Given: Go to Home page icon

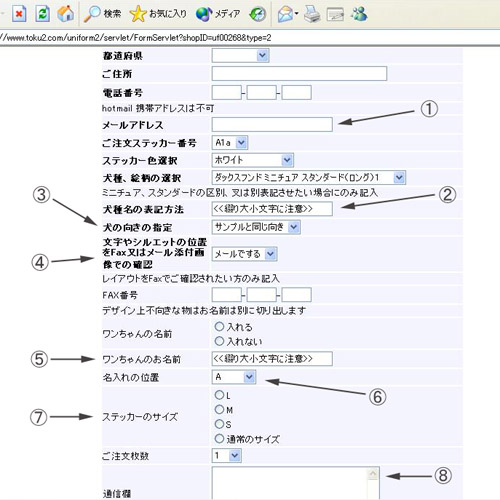Looking at the screenshot, I should [65, 14].
